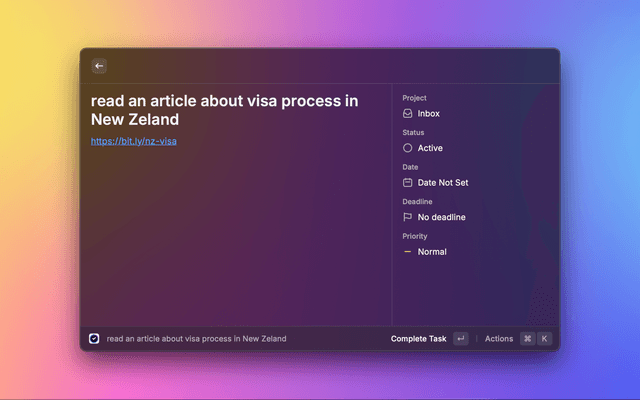Click the Inbox tray icon
This screenshot has width=640, height=400.
(408, 114)
